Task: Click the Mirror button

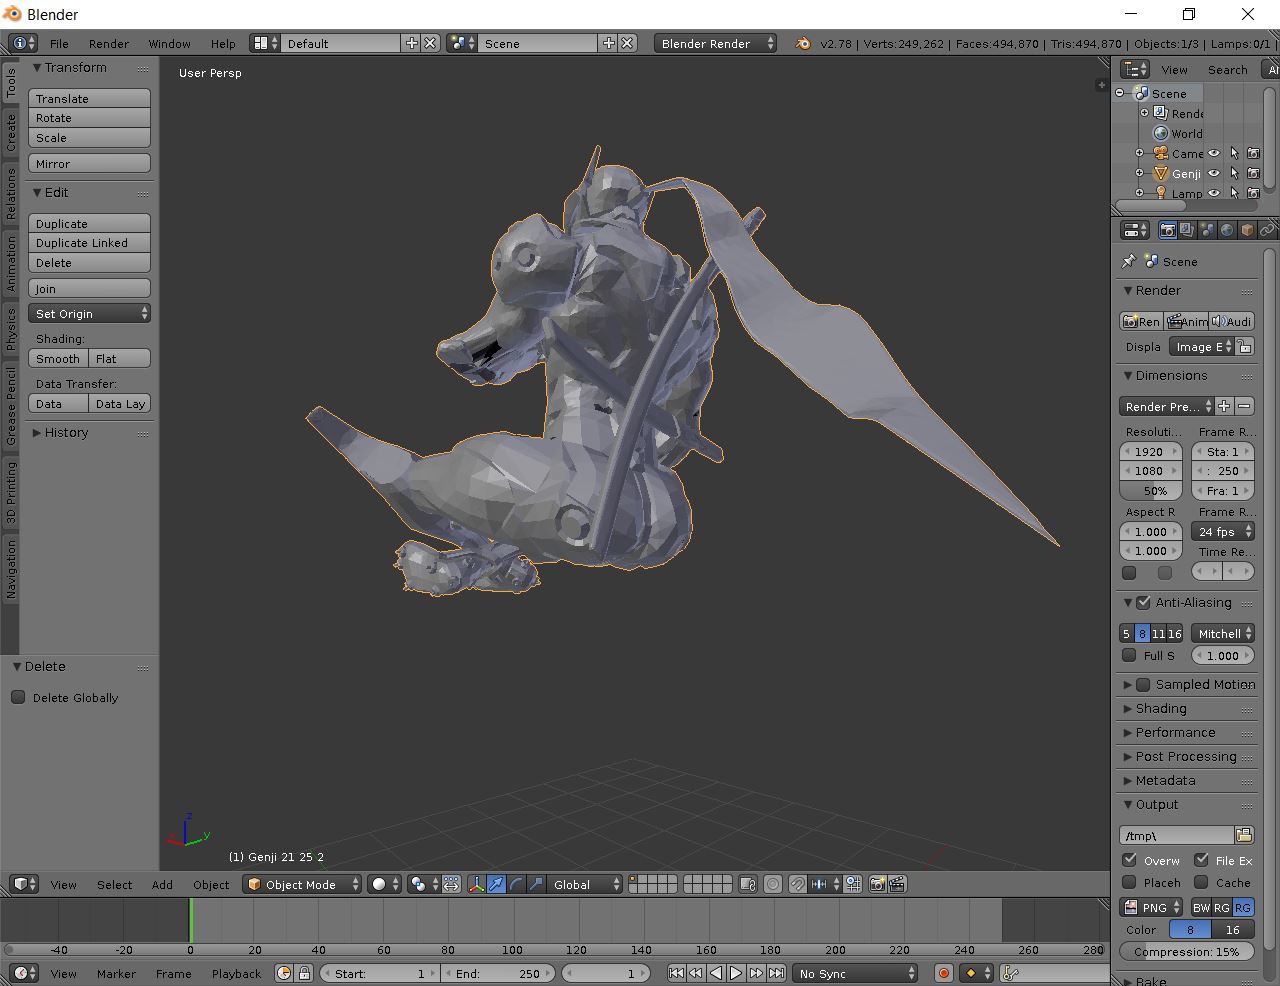Action: click(x=89, y=163)
